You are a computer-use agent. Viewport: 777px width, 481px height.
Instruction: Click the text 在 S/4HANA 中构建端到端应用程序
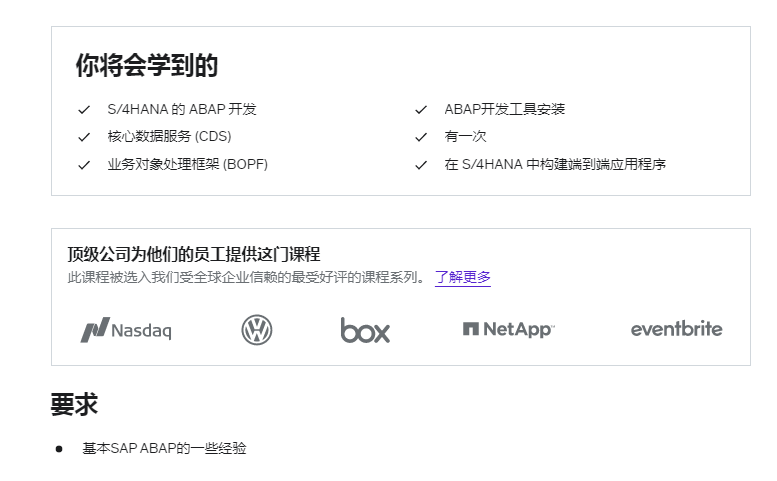[555, 164]
